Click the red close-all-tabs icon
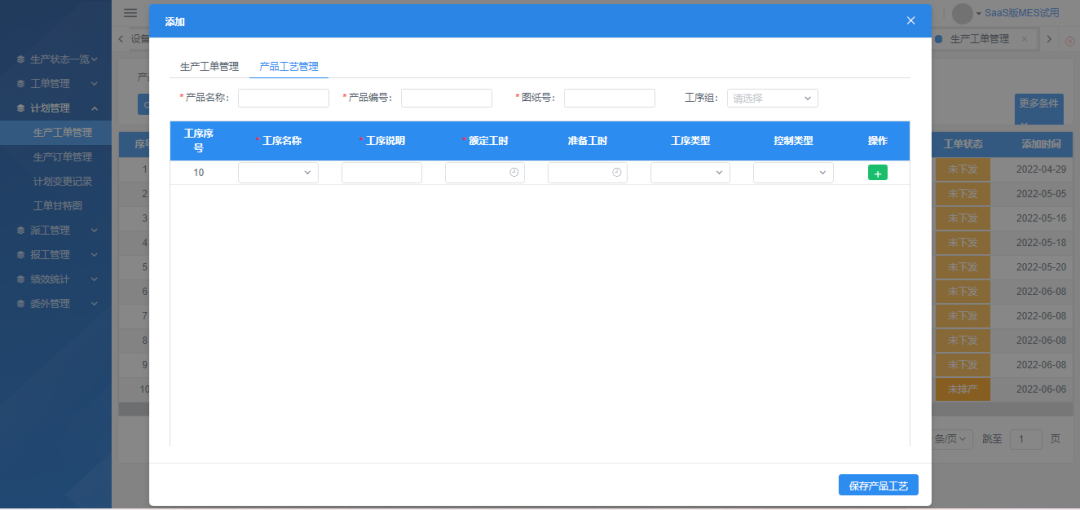The width and height of the screenshot is (1080, 510). coord(1070,41)
